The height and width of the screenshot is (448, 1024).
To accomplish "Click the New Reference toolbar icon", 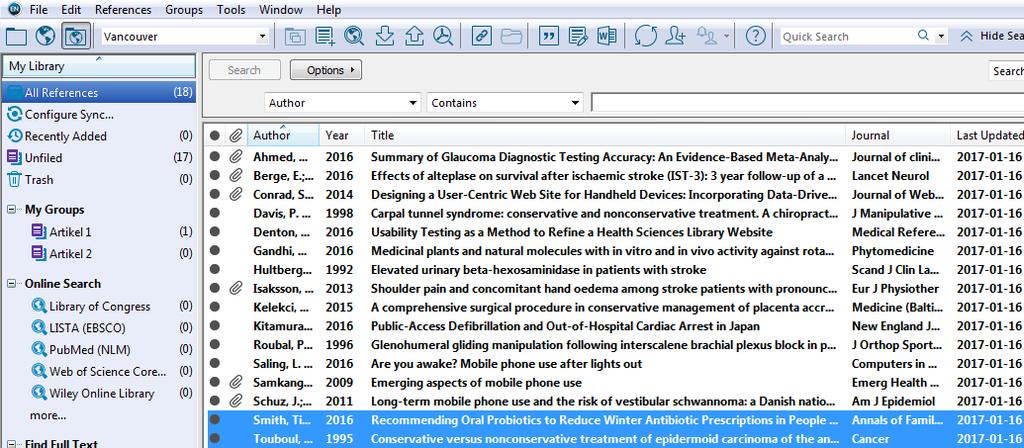I will pos(325,37).
